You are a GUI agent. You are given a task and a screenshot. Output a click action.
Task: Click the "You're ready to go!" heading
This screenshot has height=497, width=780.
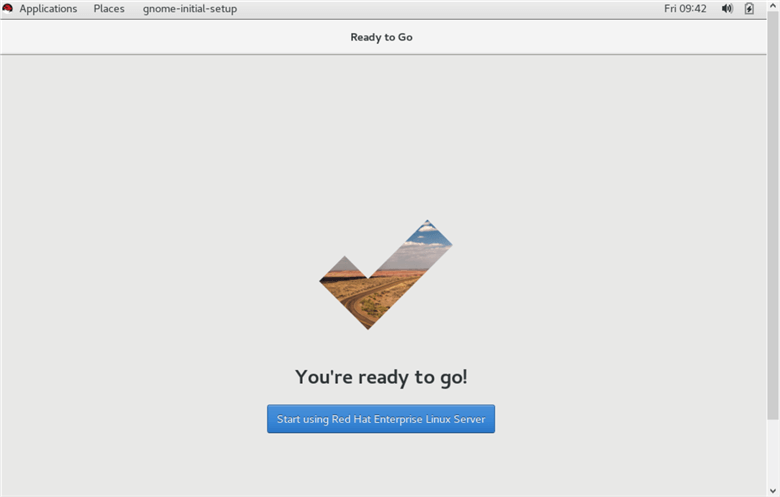point(382,377)
